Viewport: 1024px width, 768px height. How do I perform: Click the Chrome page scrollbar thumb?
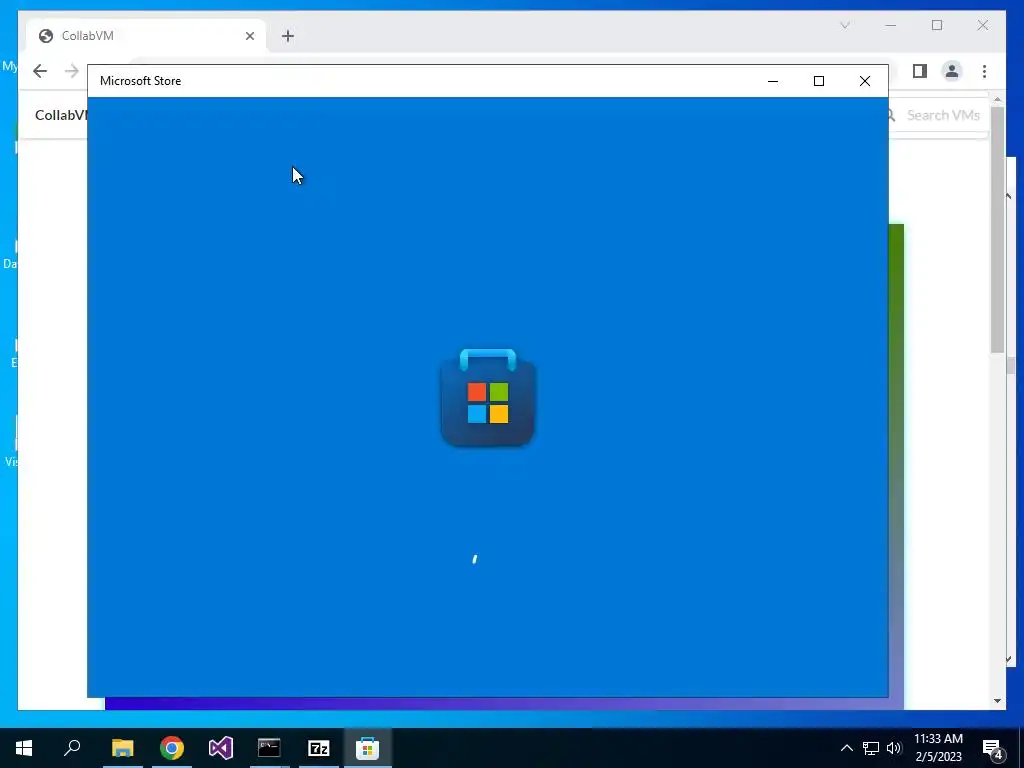coord(997,229)
